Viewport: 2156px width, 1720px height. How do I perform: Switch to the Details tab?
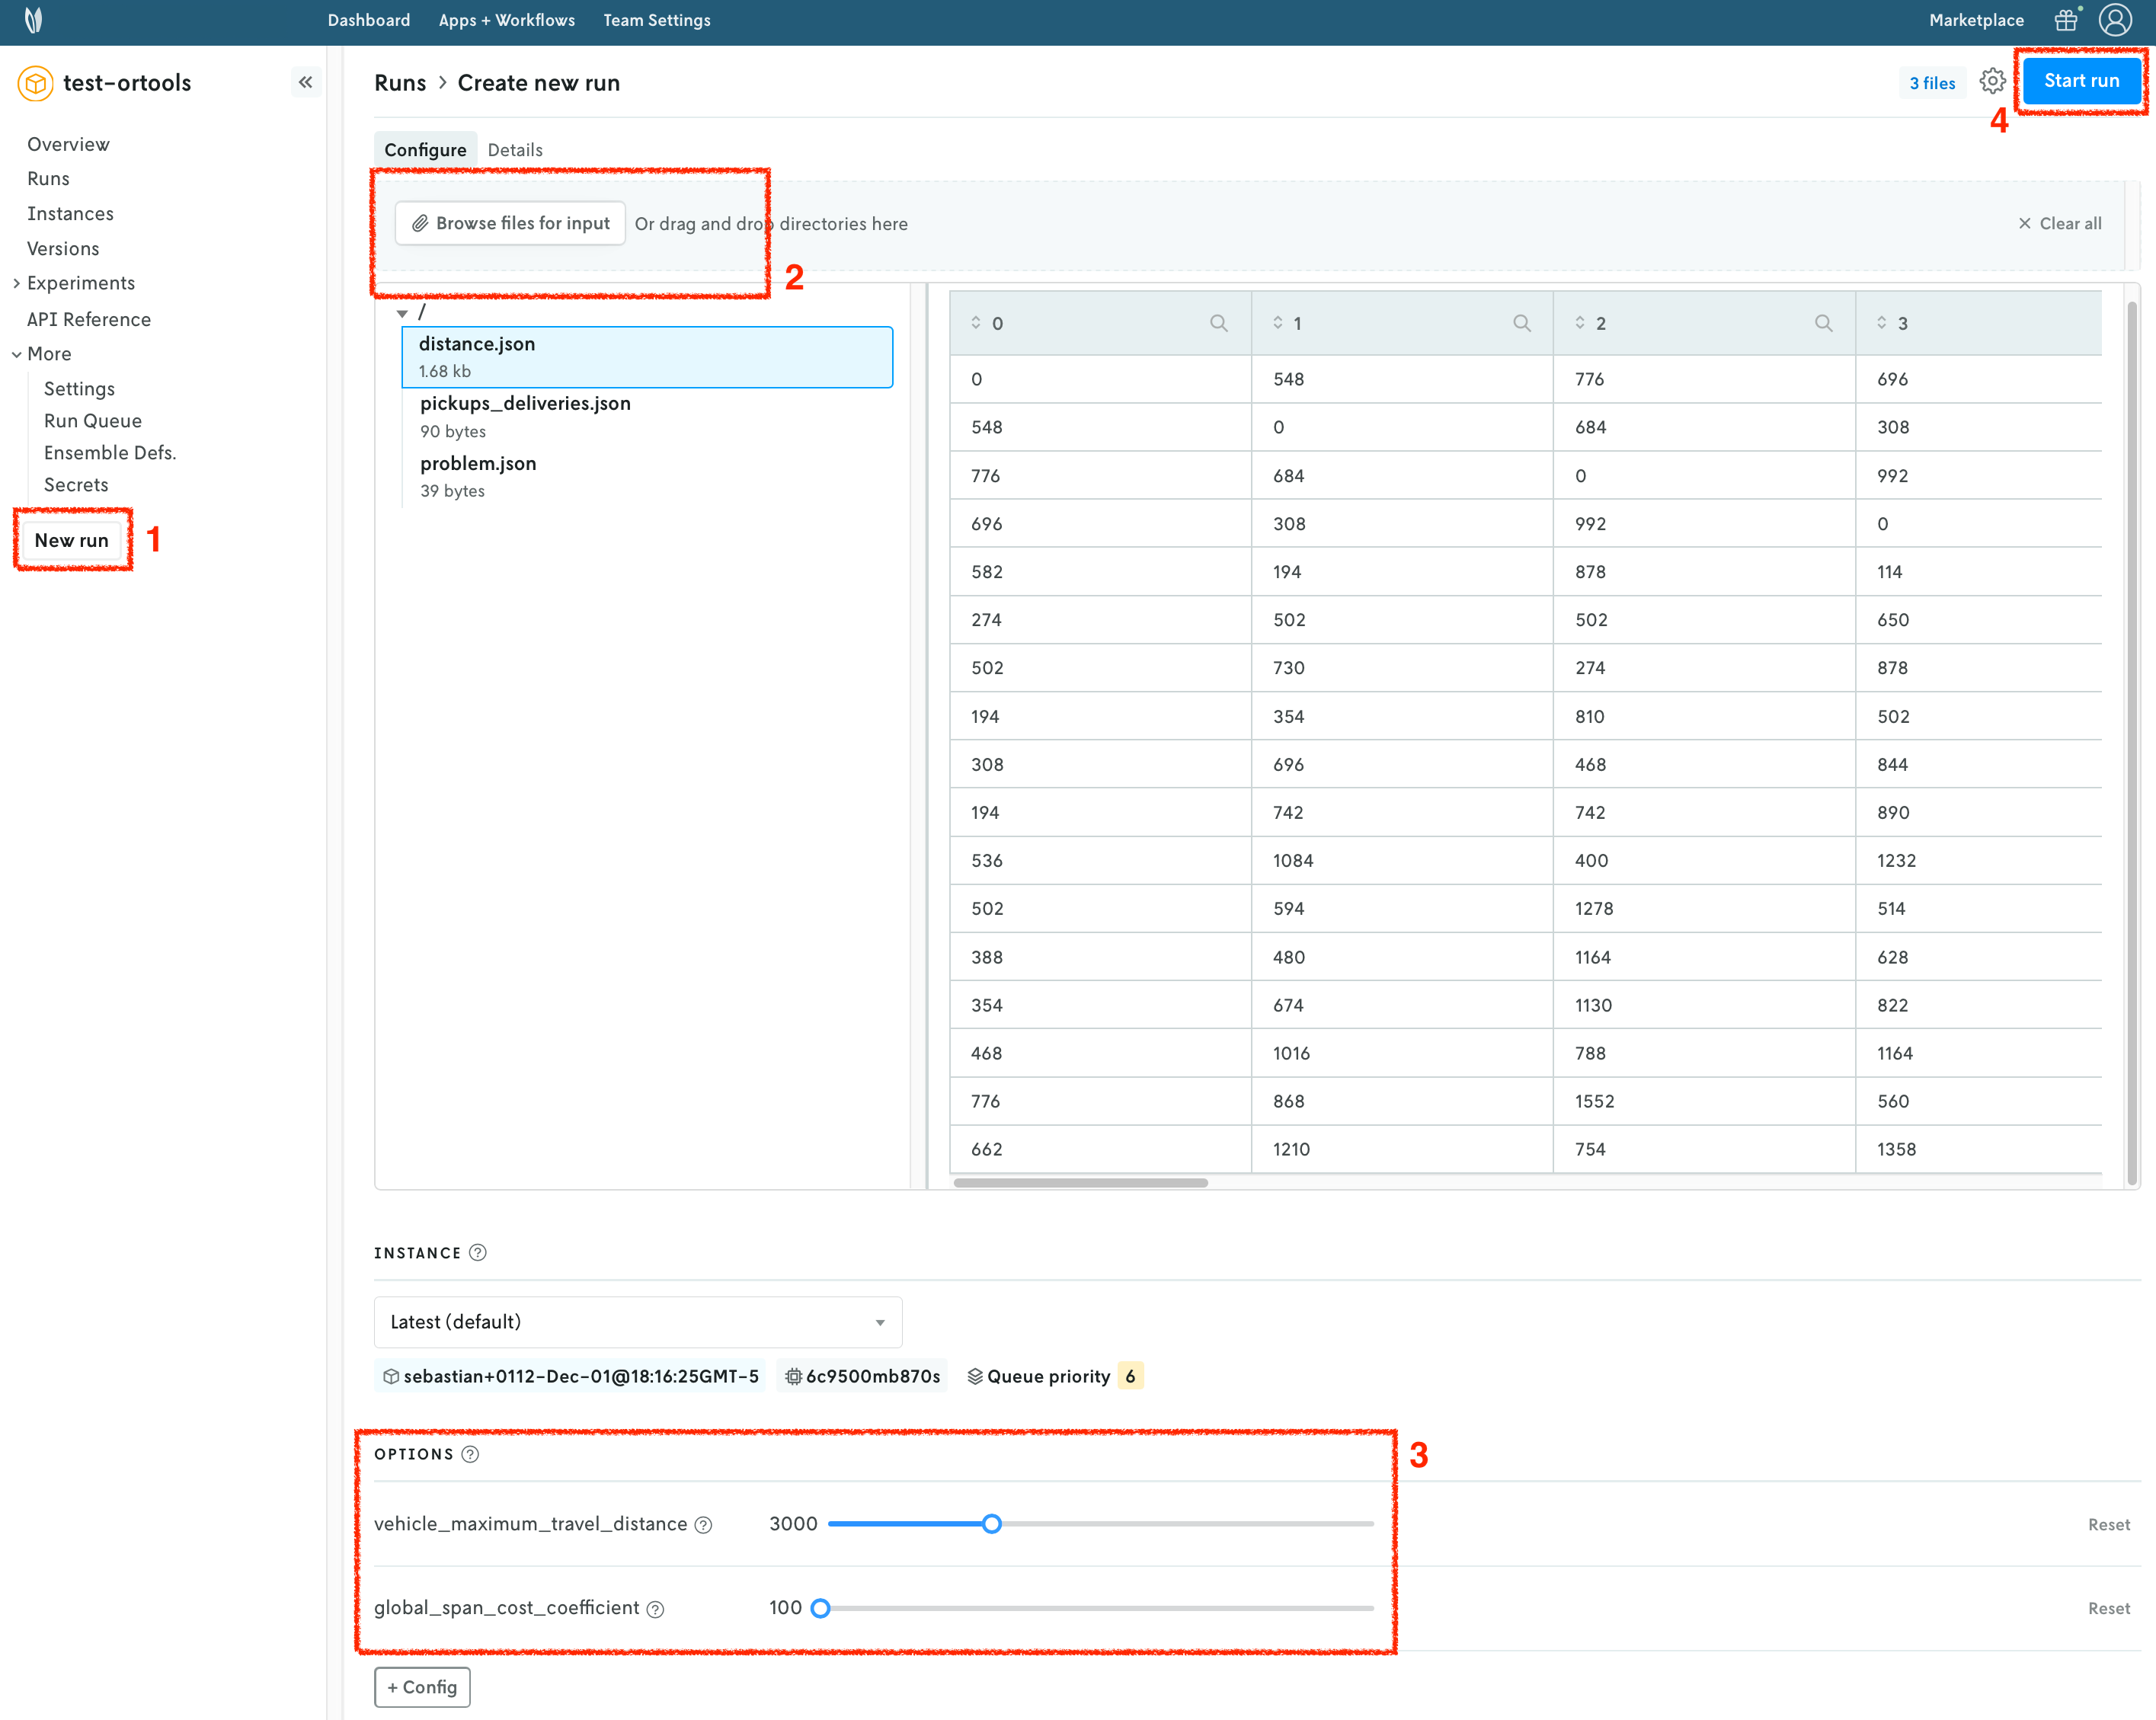[x=515, y=150]
